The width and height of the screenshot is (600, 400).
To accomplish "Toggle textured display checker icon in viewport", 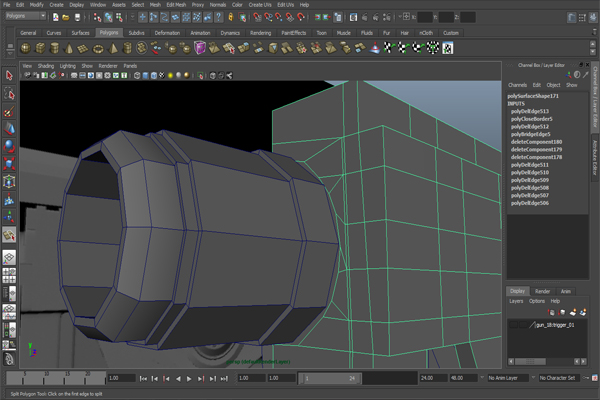I will coord(162,75).
